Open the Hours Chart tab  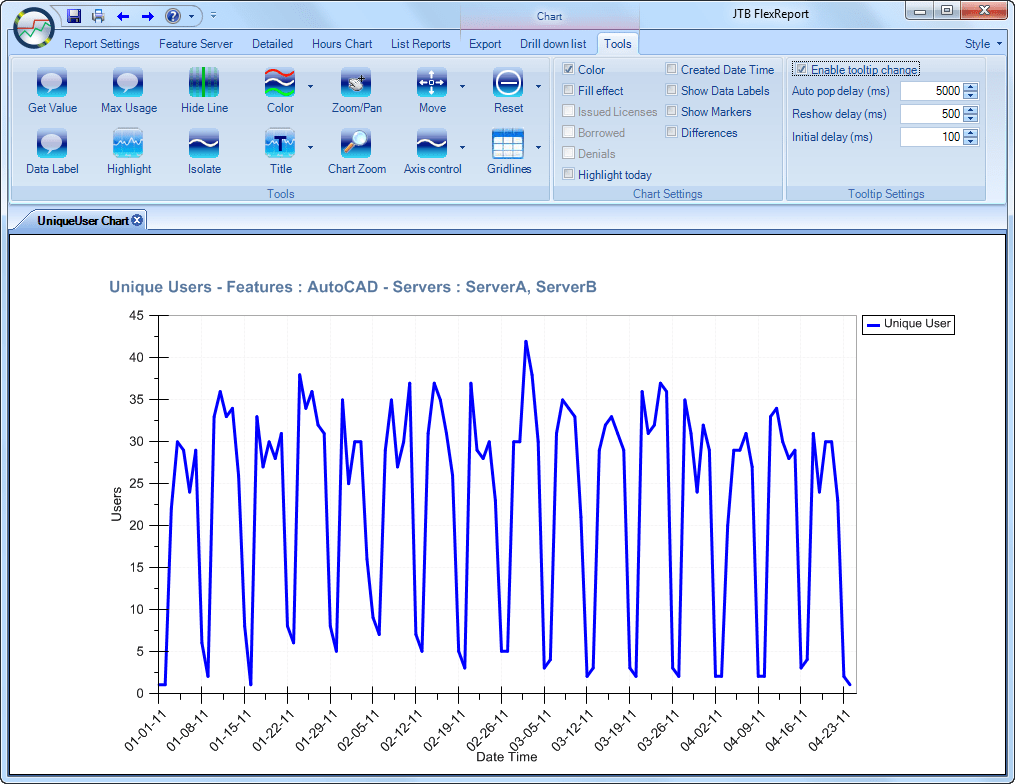[342, 44]
